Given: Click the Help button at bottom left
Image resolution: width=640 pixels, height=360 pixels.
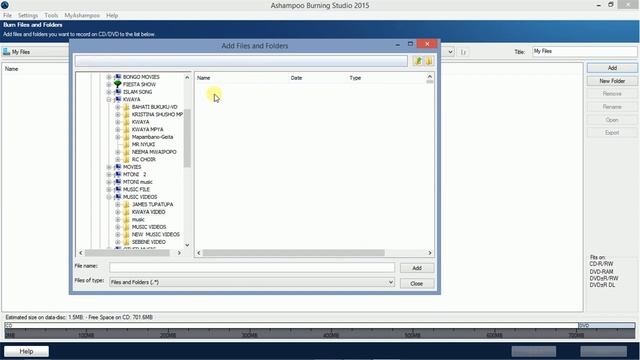Looking at the screenshot, I should tap(27, 351).
